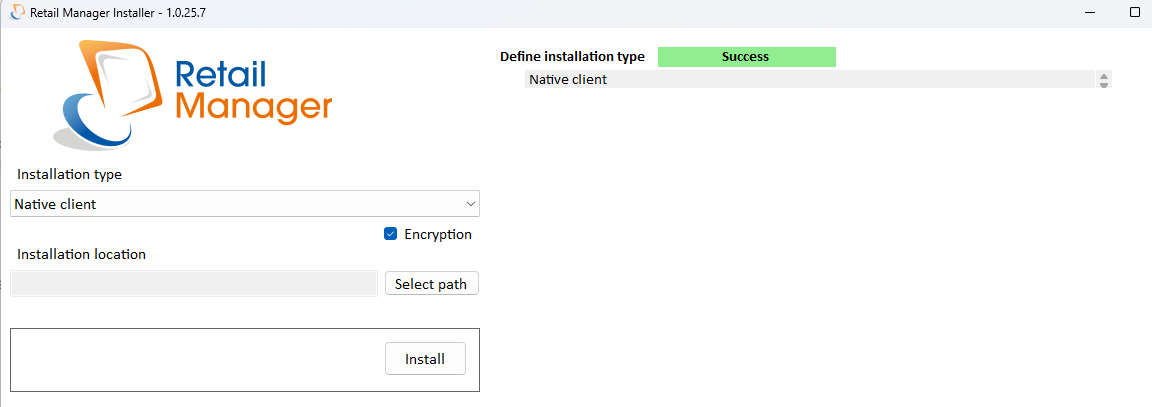
Task: Click the Installation type label
Action: 70,175
